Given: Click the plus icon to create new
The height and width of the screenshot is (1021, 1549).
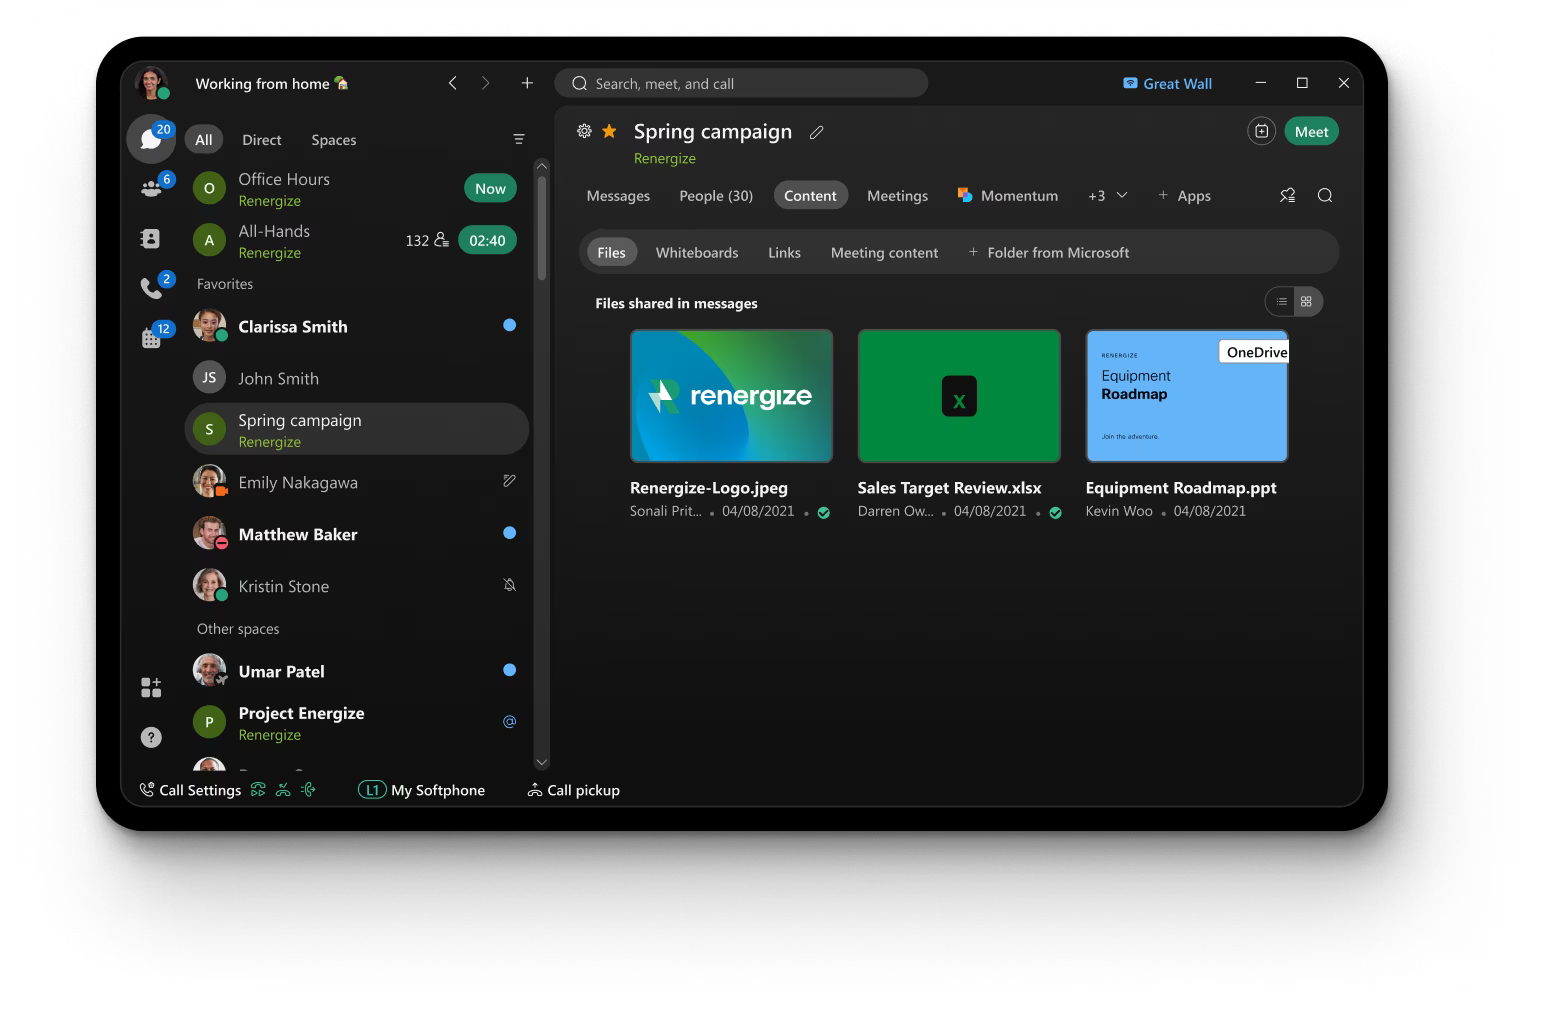Looking at the screenshot, I should tap(527, 83).
